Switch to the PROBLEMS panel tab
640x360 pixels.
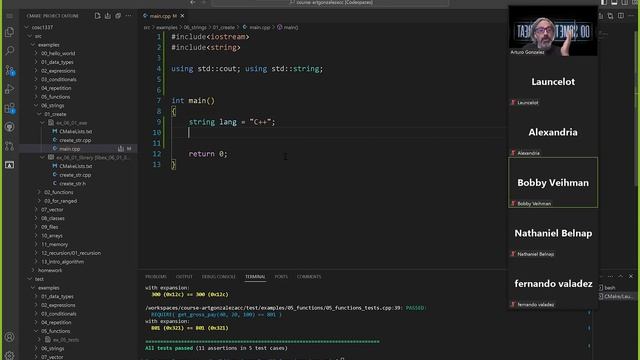pos(156,276)
